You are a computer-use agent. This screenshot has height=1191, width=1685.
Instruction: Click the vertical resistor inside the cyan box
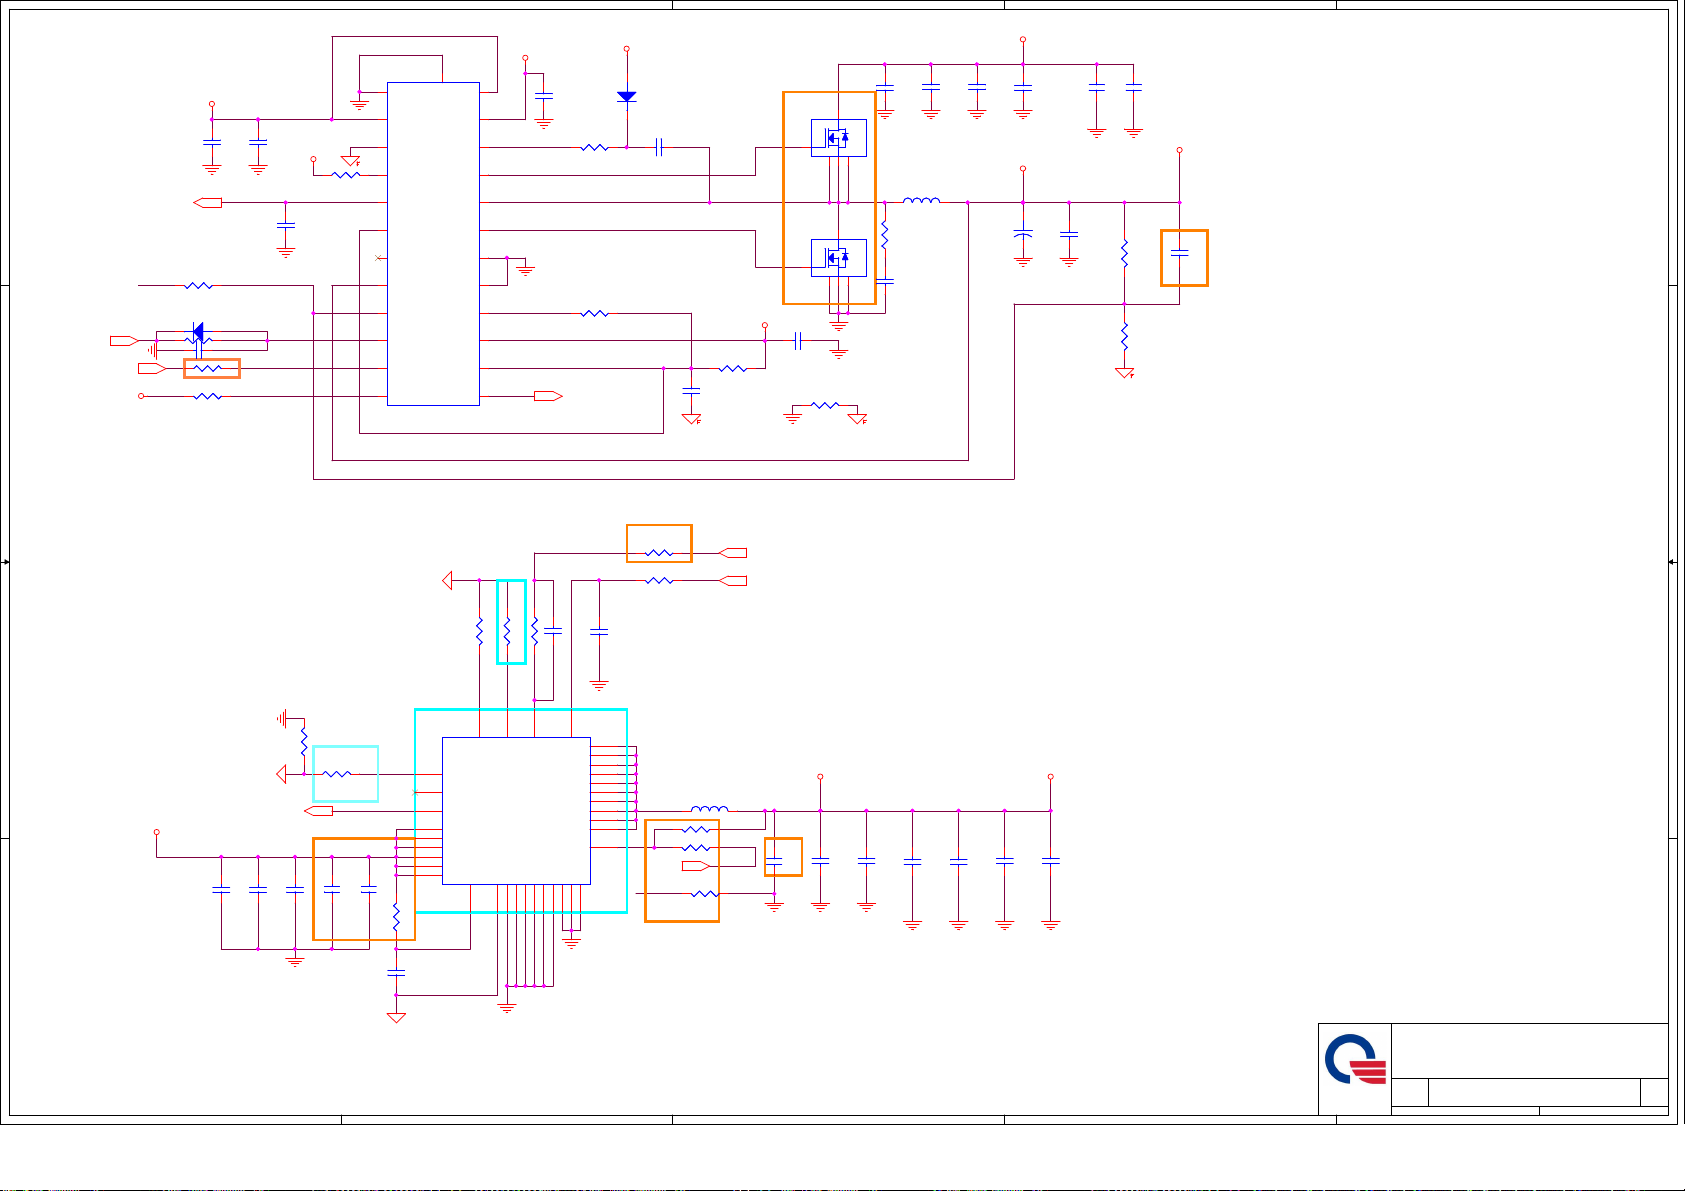508,631
